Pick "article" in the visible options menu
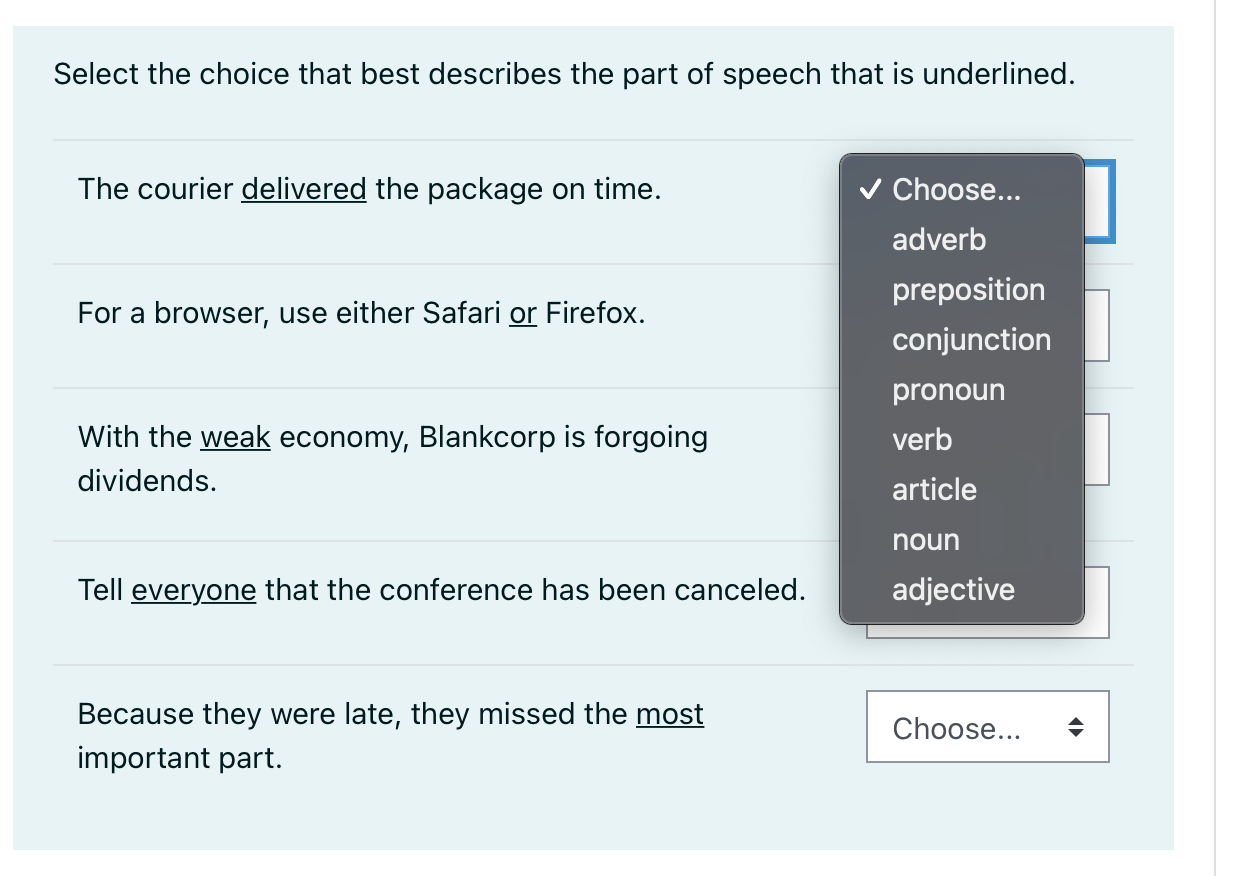The width and height of the screenshot is (1236, 876). [x=934, y=489]
